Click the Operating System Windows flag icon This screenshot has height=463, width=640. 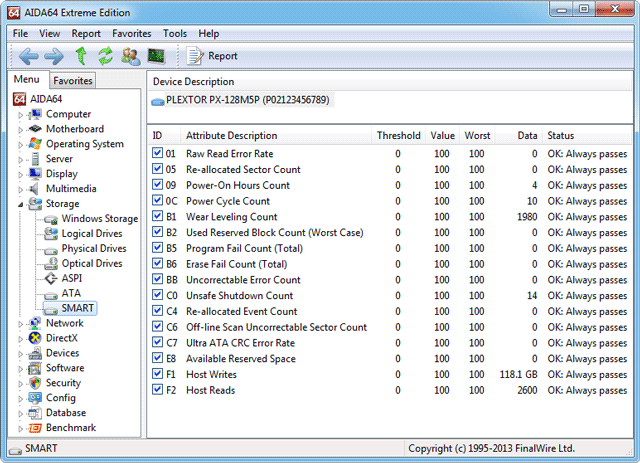[x=35, y=144]
